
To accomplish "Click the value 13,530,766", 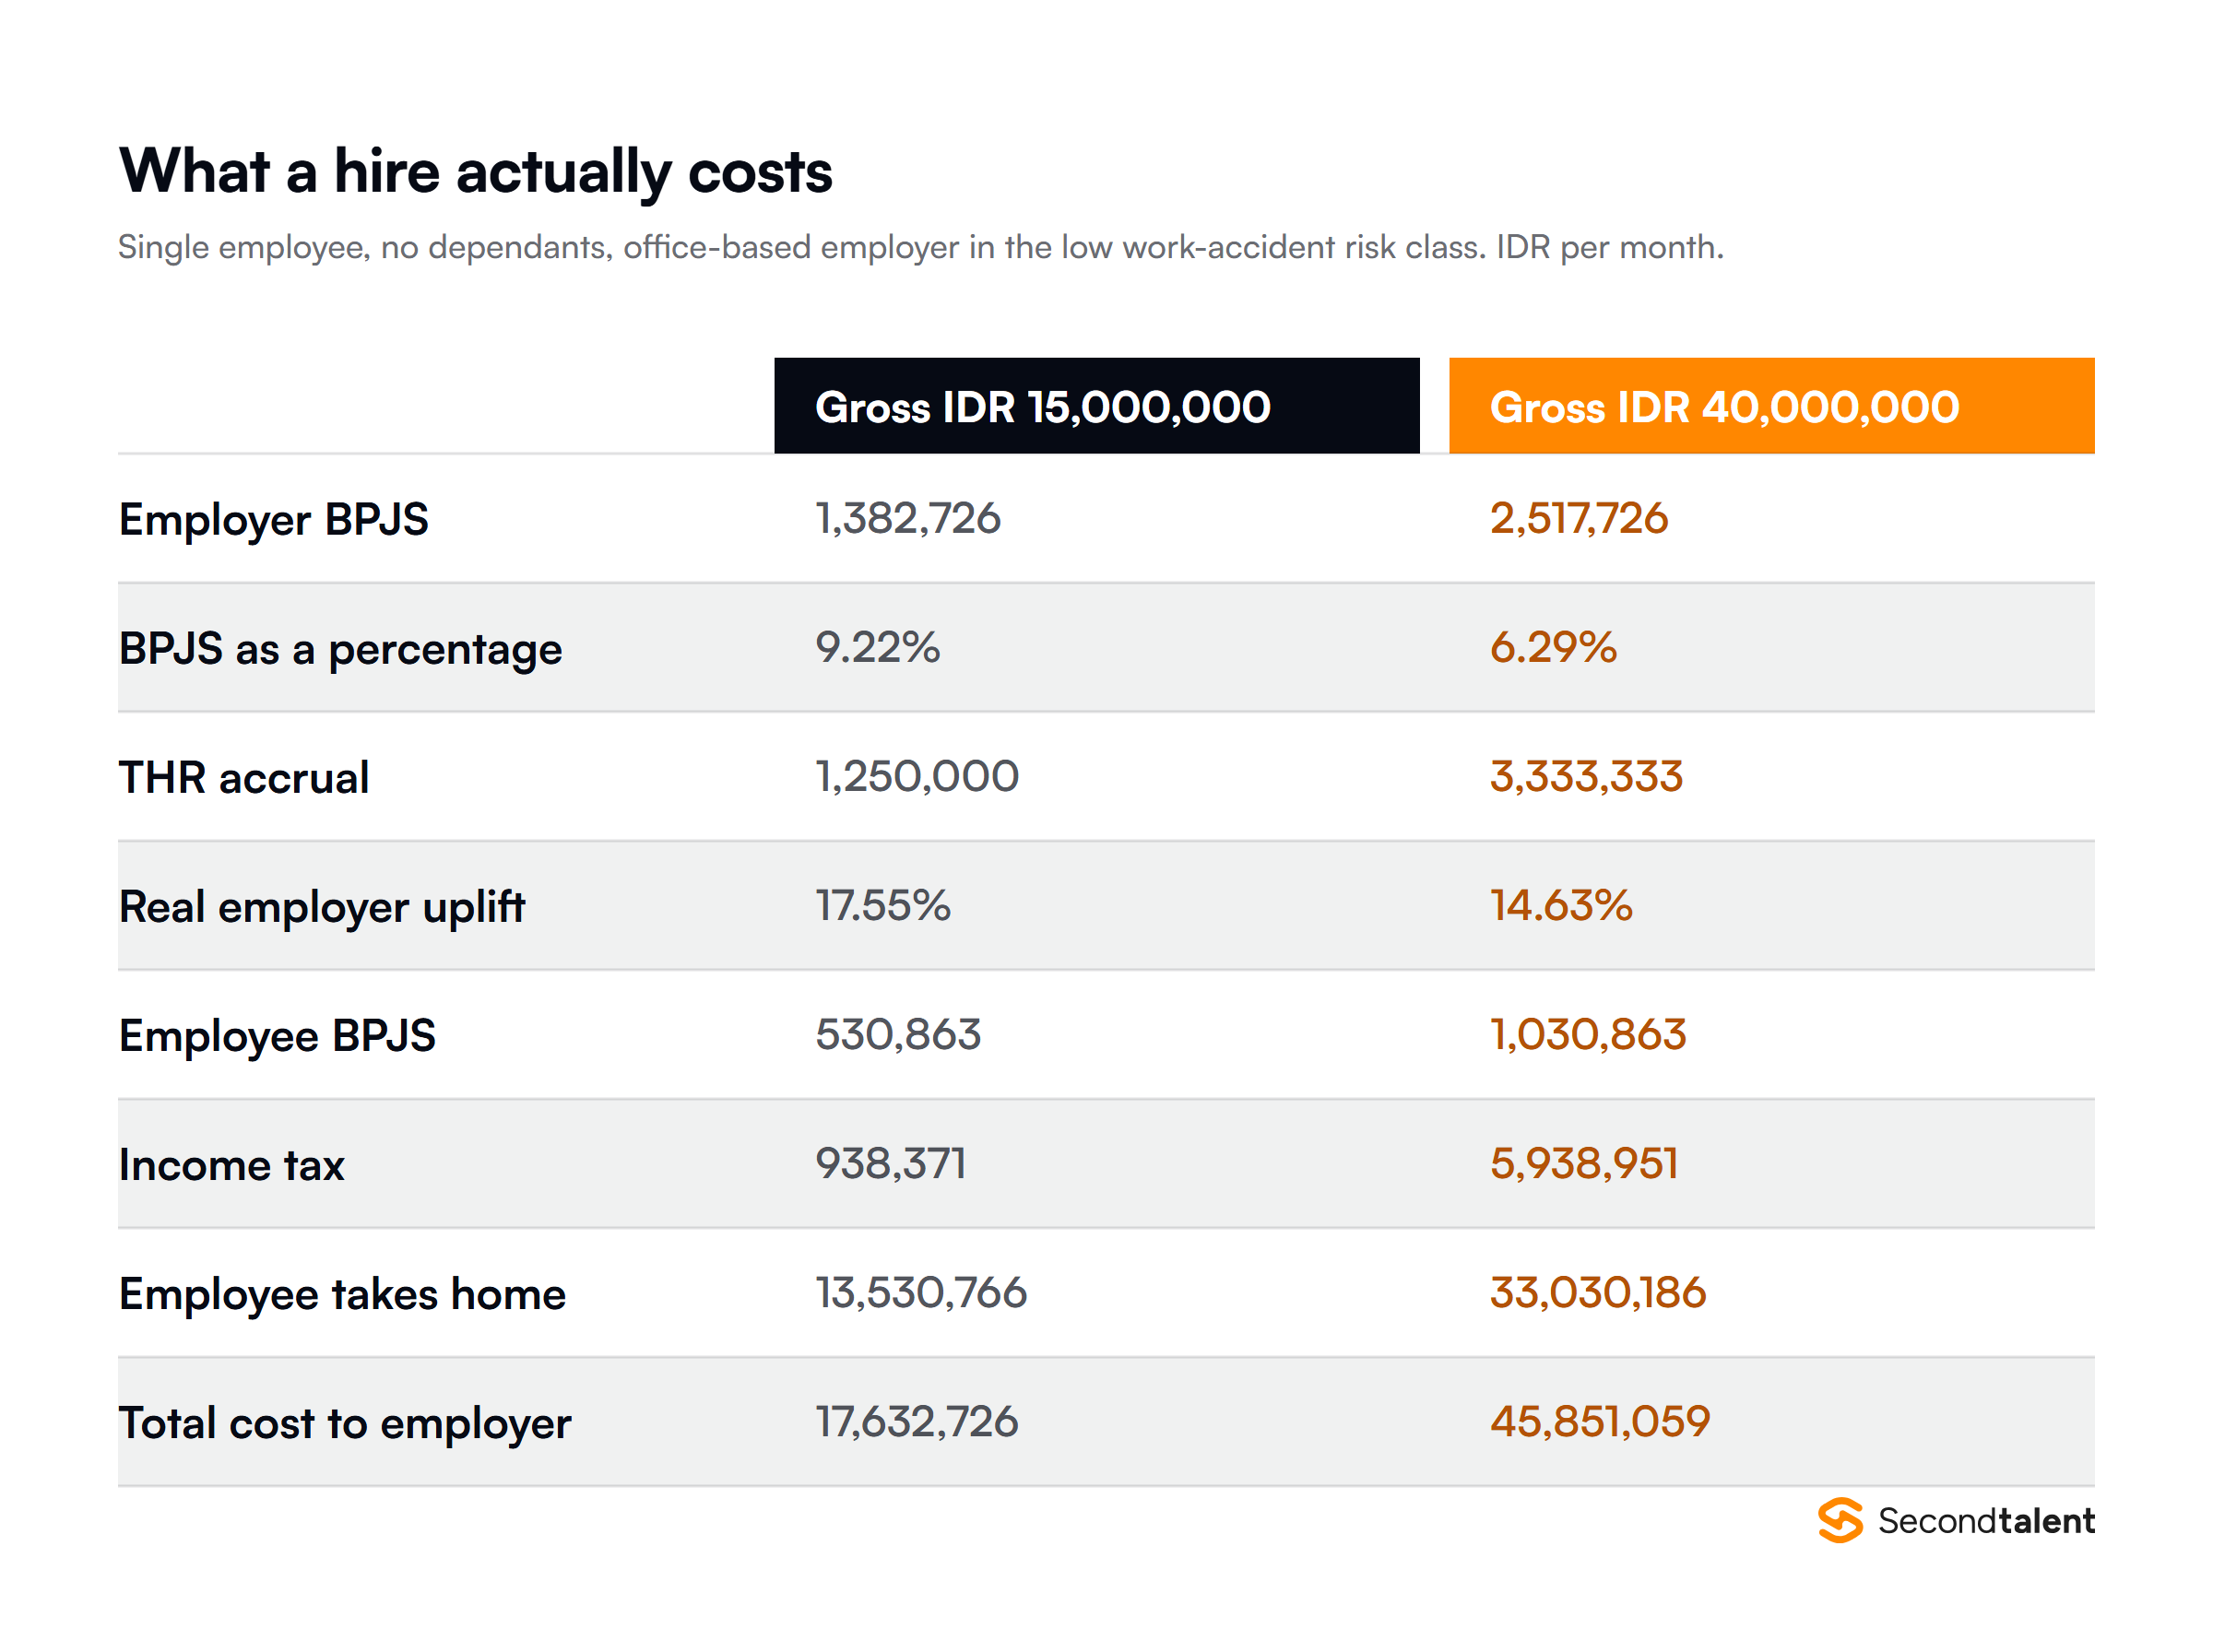I will click(x=921, y=1292).
